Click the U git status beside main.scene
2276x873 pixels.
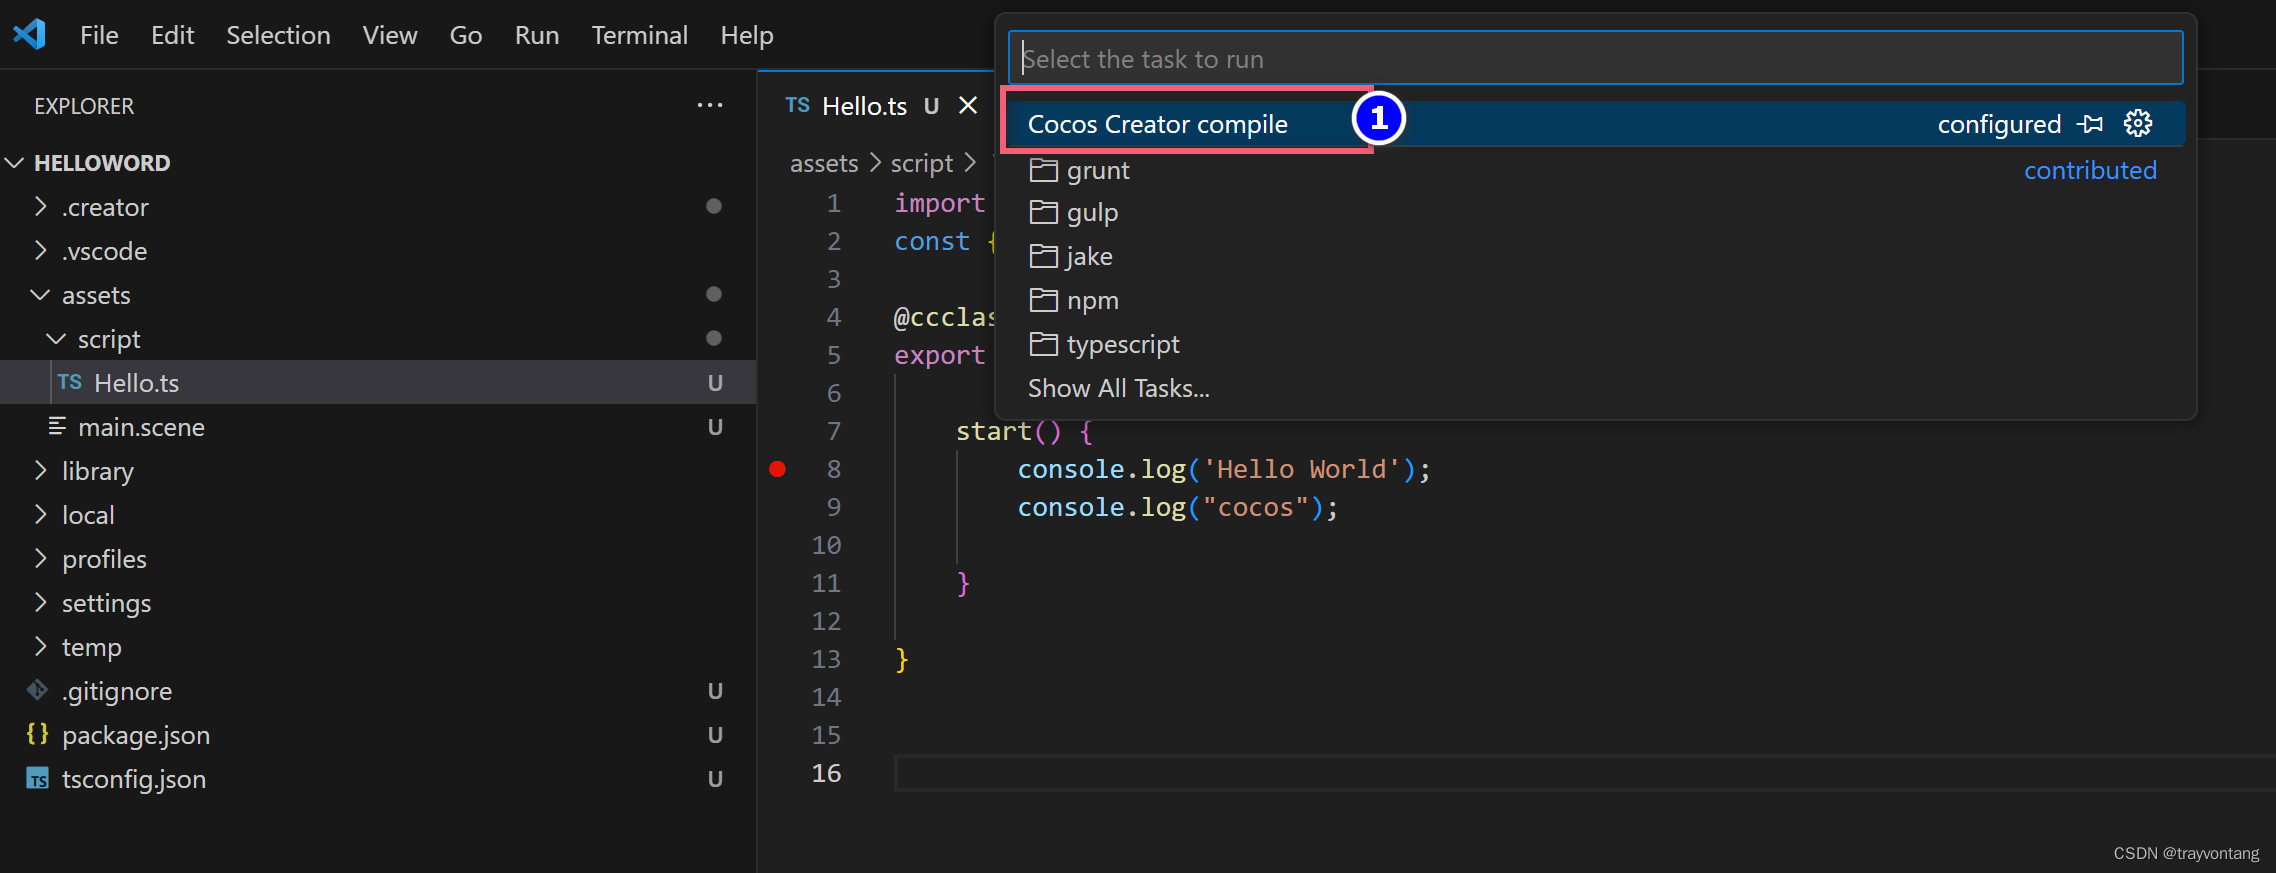tap(715, 427)
